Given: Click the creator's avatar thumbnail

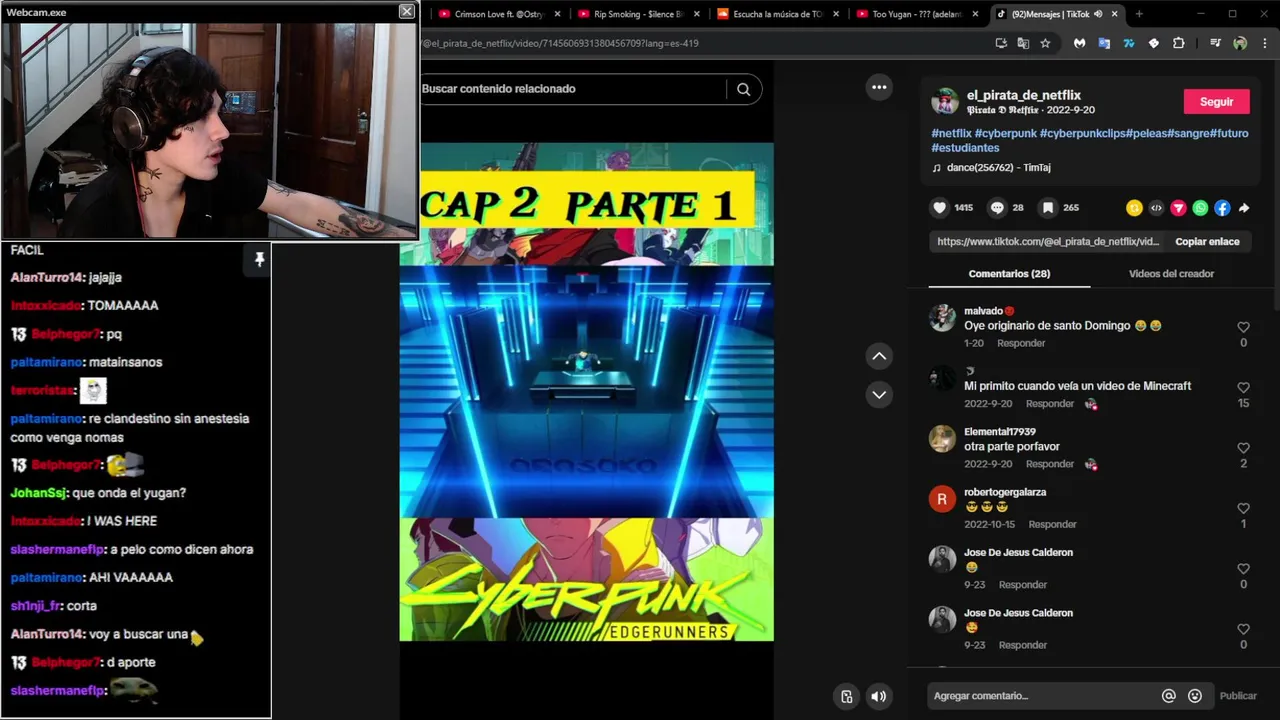Looking at the screenshot, I should click(x=944, y=101).
